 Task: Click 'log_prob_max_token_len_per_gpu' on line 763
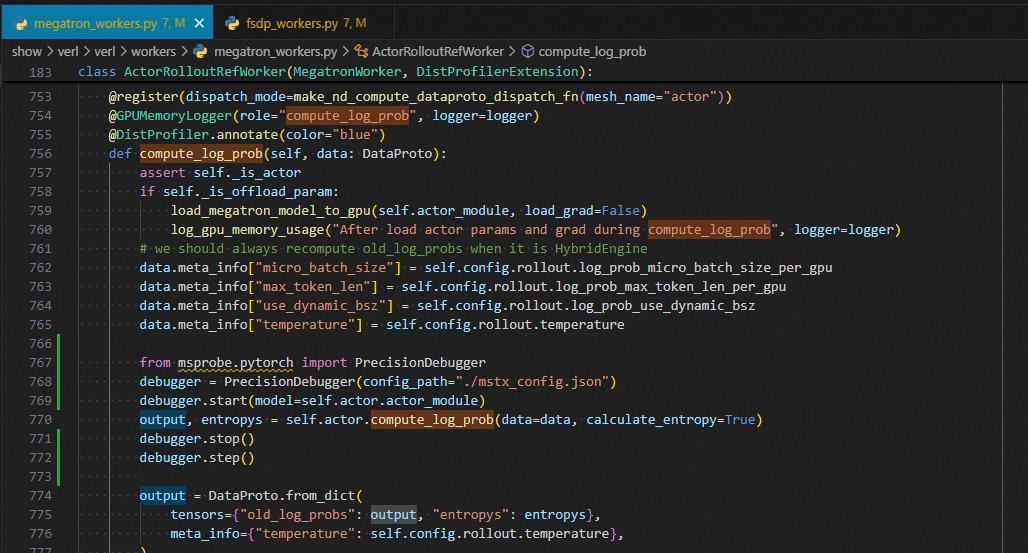click(670, 287)
